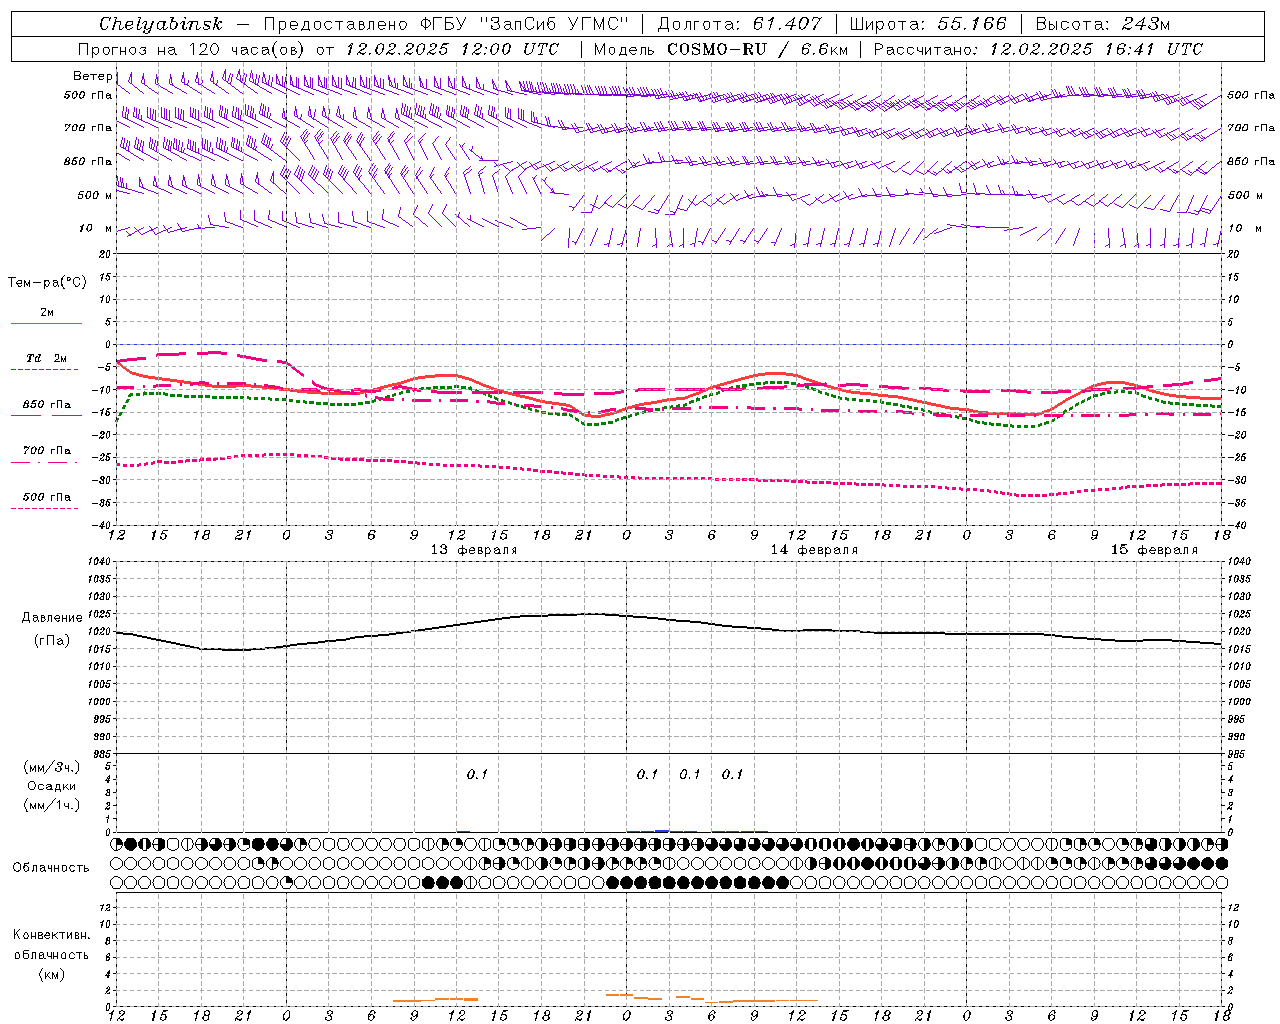The height and width of the screenshot is (1024, 1280).
Task: Click the 'Высота: 243м' header field
Action: pos(1103,24)
